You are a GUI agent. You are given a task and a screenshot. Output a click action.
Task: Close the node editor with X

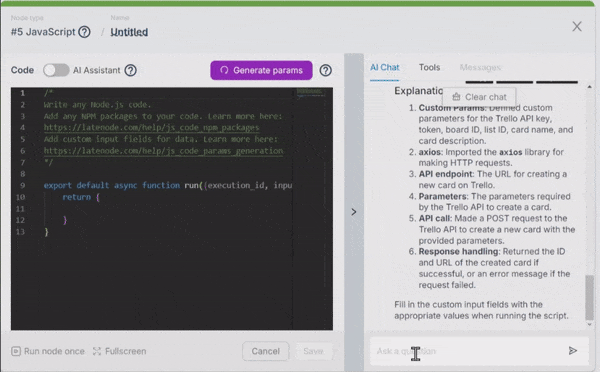(x=577, y=26)
